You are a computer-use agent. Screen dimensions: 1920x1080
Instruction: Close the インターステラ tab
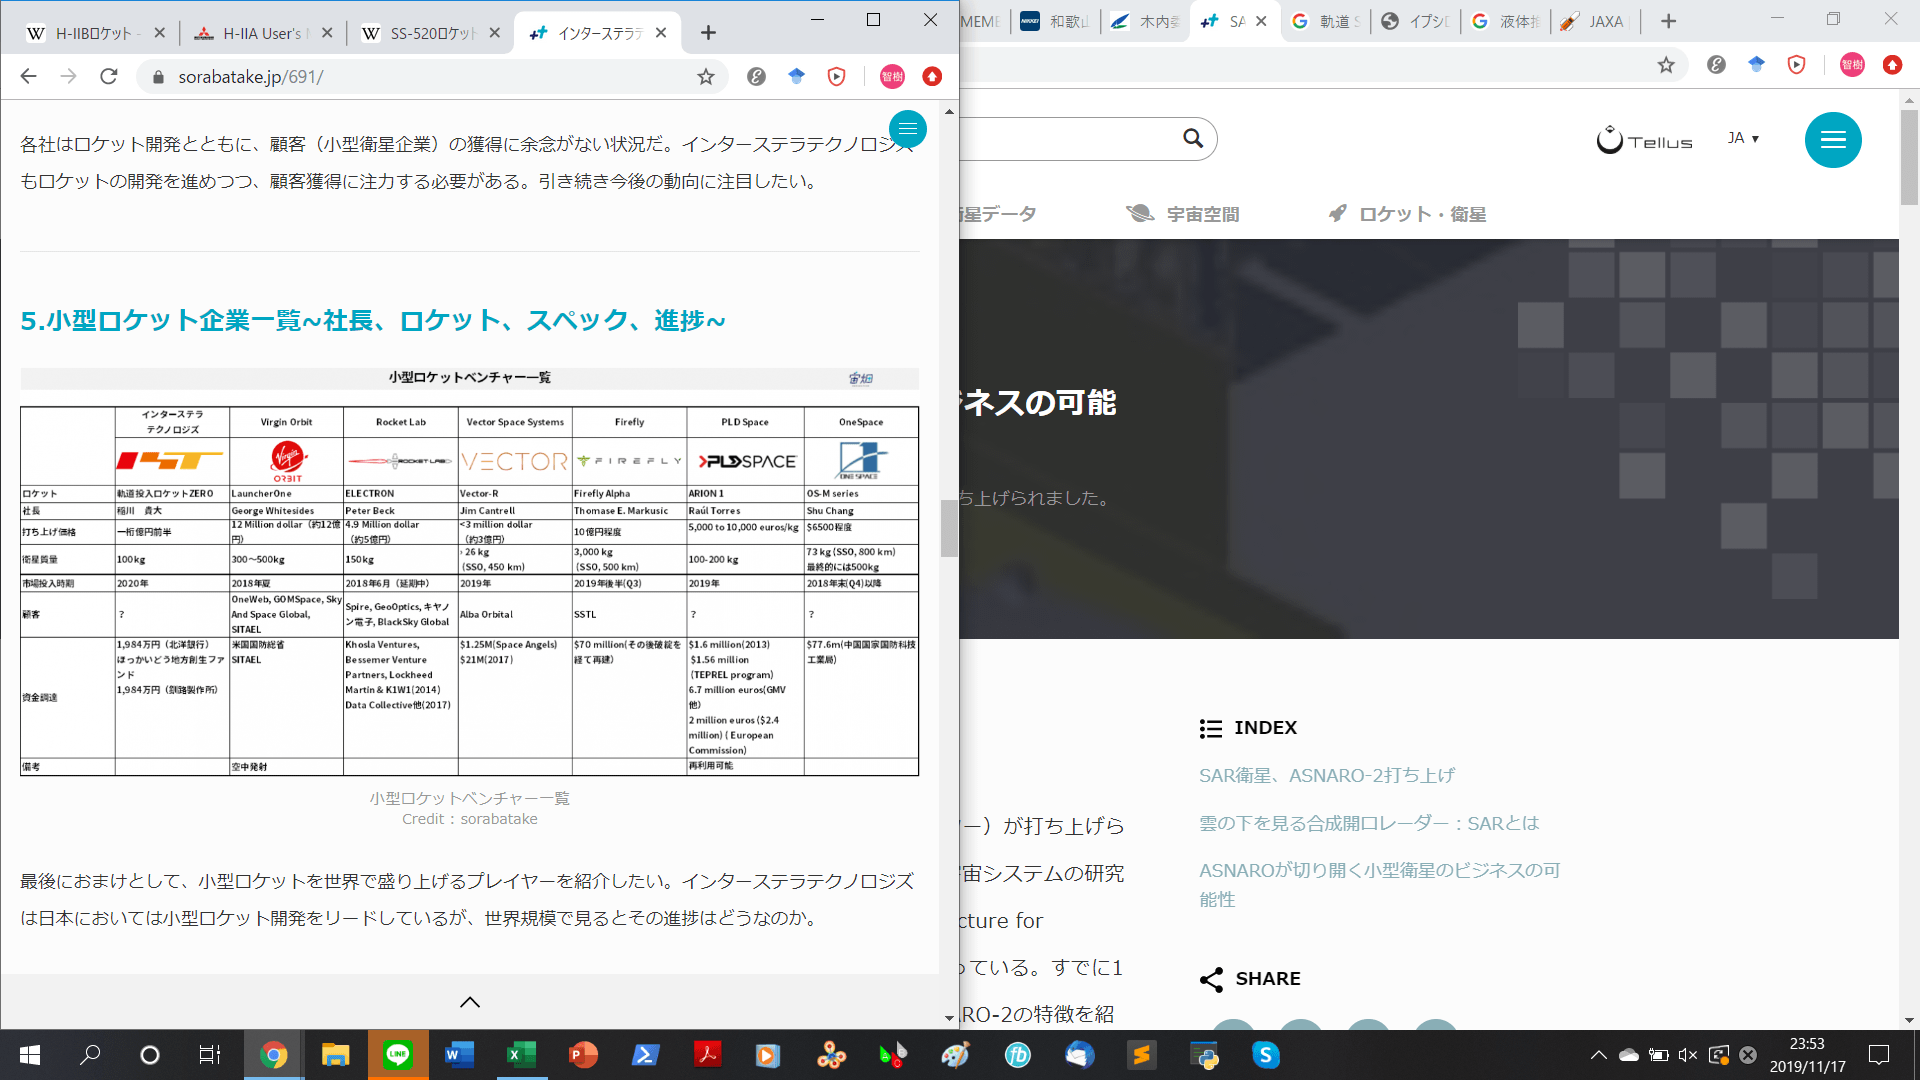tap(661, 33)
